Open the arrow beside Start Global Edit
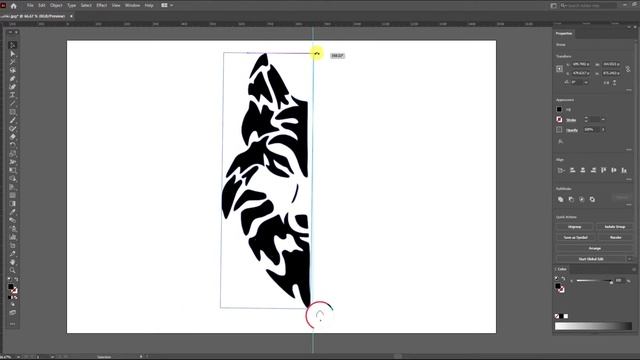Image resolution: width=640 pixels, height=360 pixels. pos(630,259)
